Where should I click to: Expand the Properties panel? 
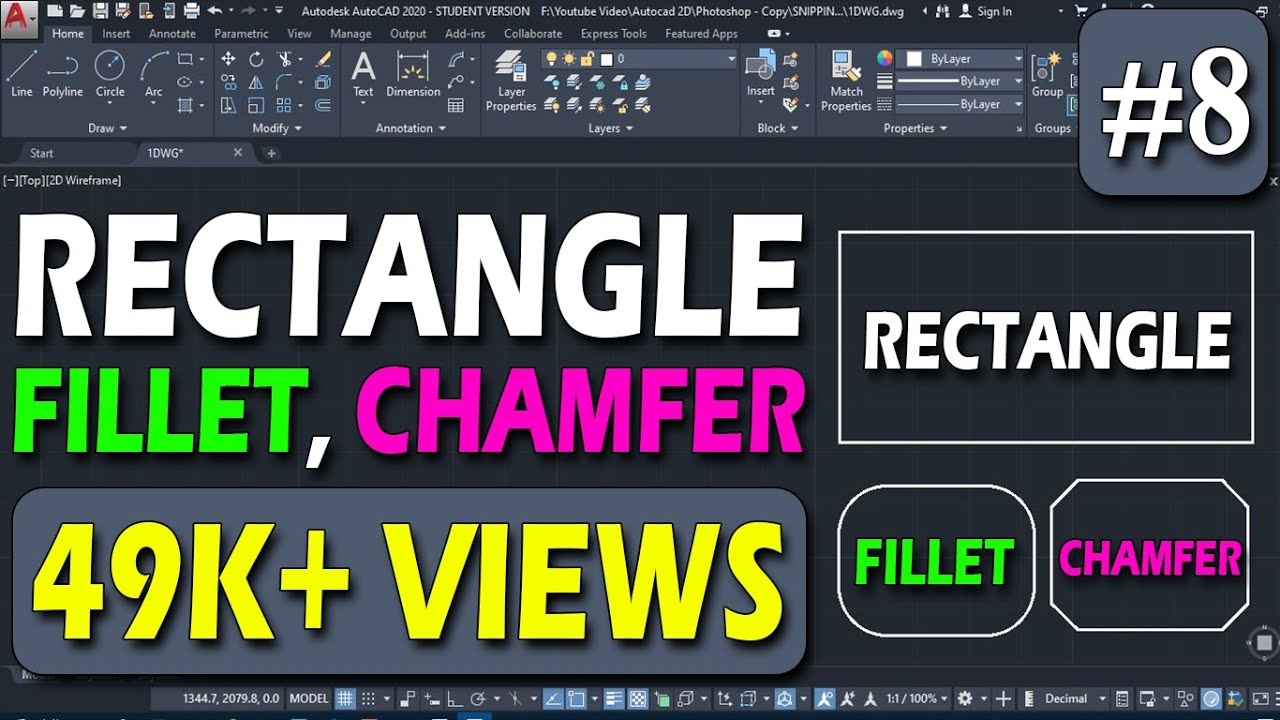[x=915, y=128]
